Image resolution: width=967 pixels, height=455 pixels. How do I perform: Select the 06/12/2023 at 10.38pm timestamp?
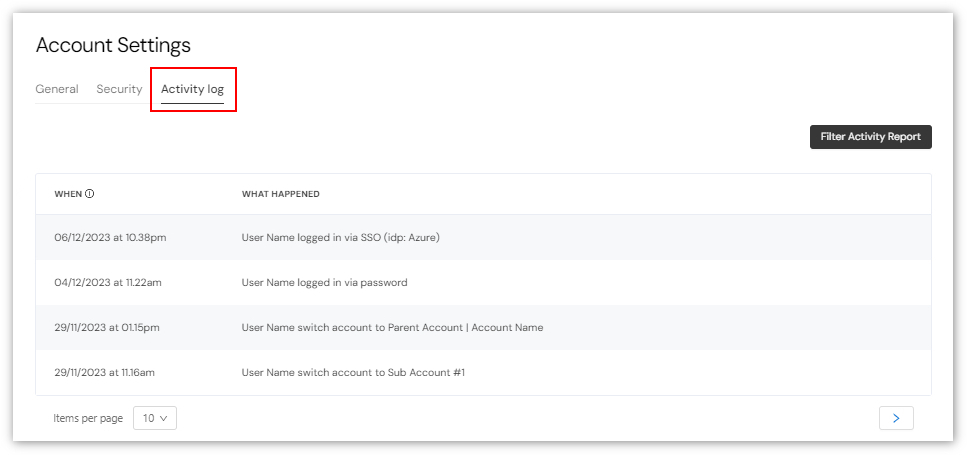[x=110, y=237]
